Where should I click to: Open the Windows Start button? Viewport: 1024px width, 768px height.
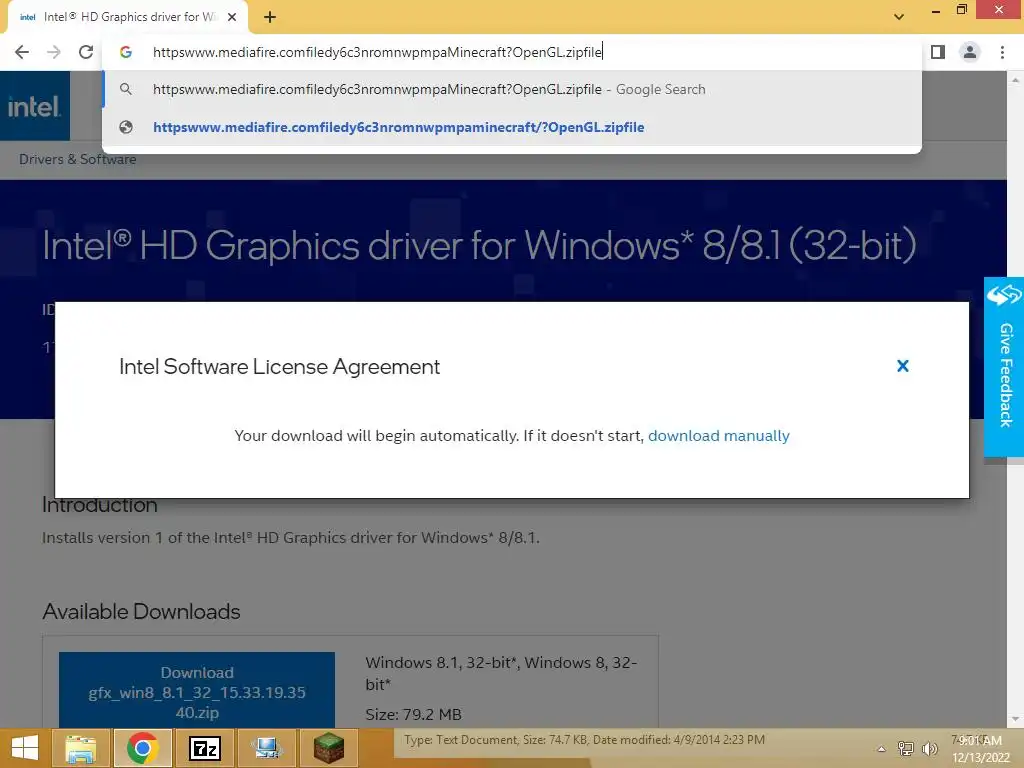(x=24, y=748)
